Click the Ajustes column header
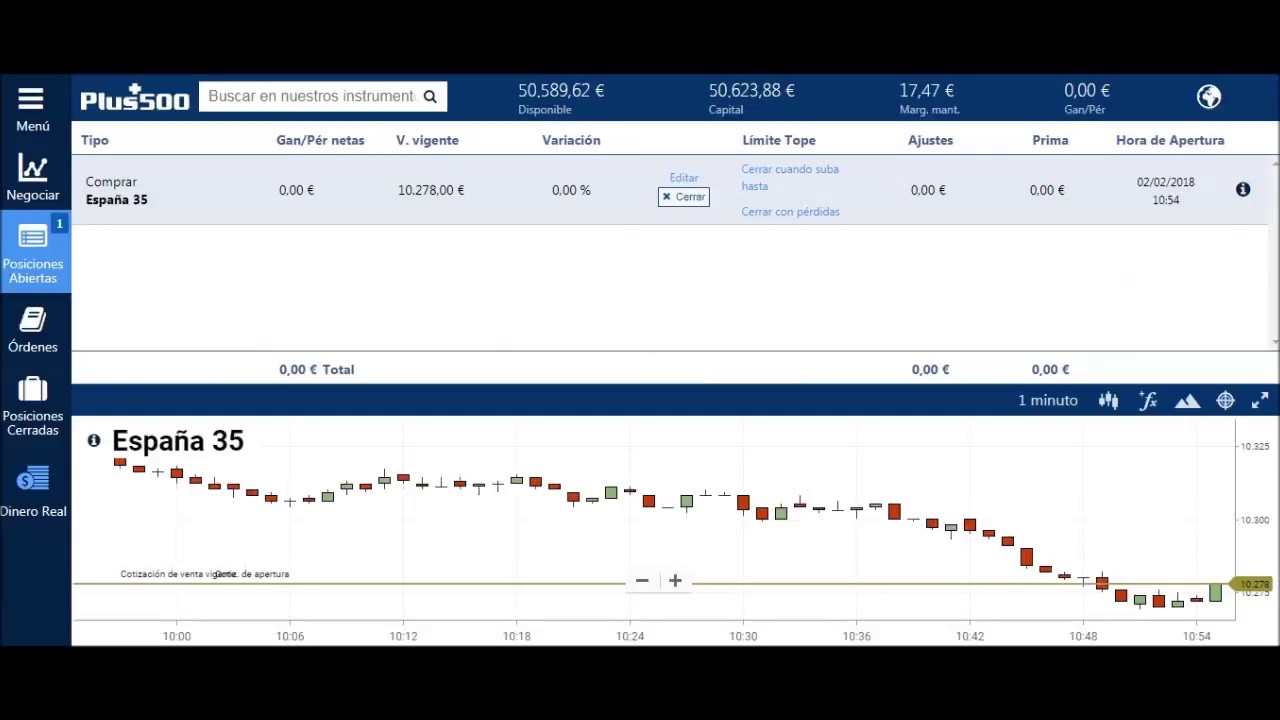The image size is (1280, 720). click(930, 140)
